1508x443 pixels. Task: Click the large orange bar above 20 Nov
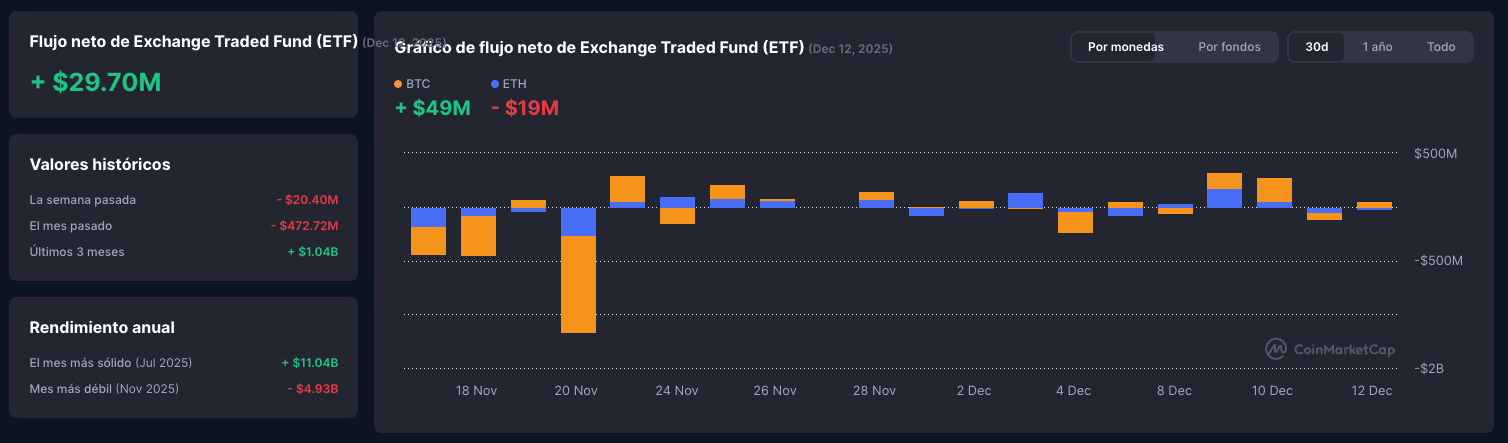pyautogui.click(x=578, y=284)
